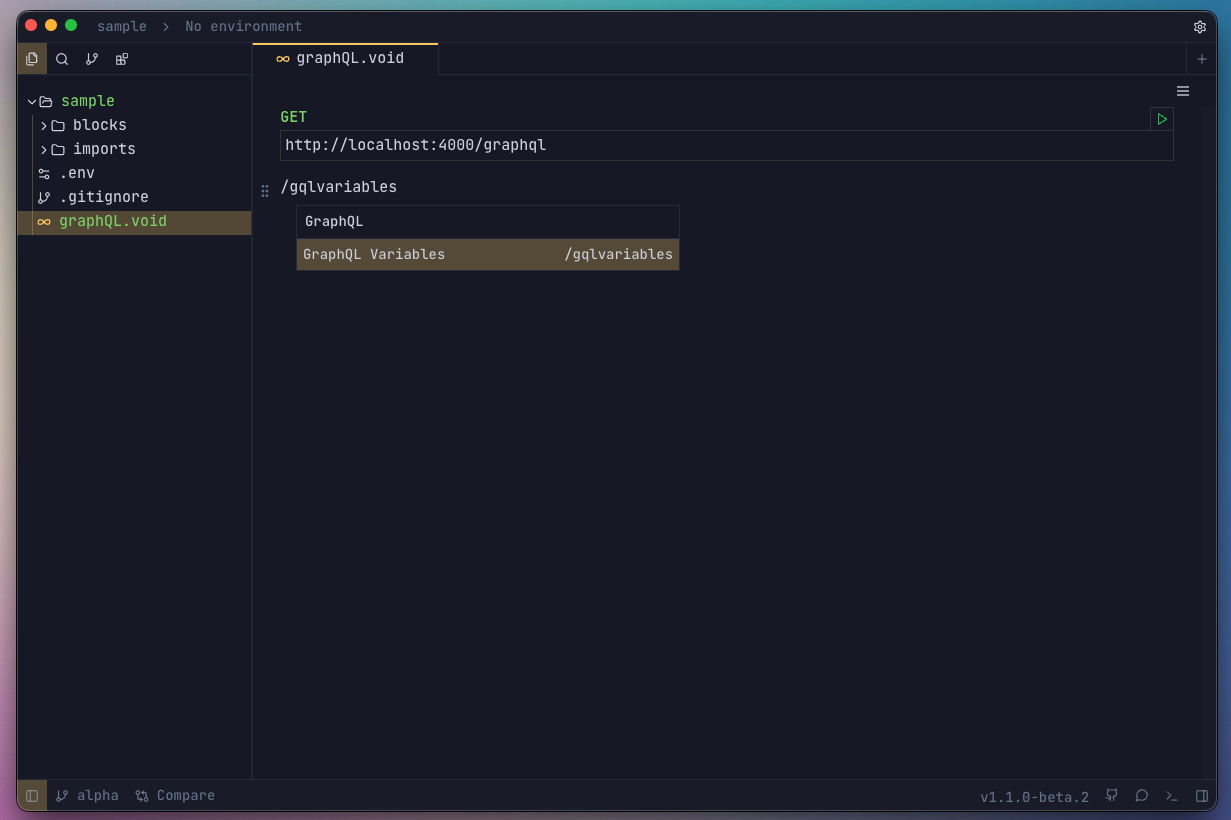Open the Compare tool in the status bar
Screen dimensions: 1231x820
tap(175, 795)
